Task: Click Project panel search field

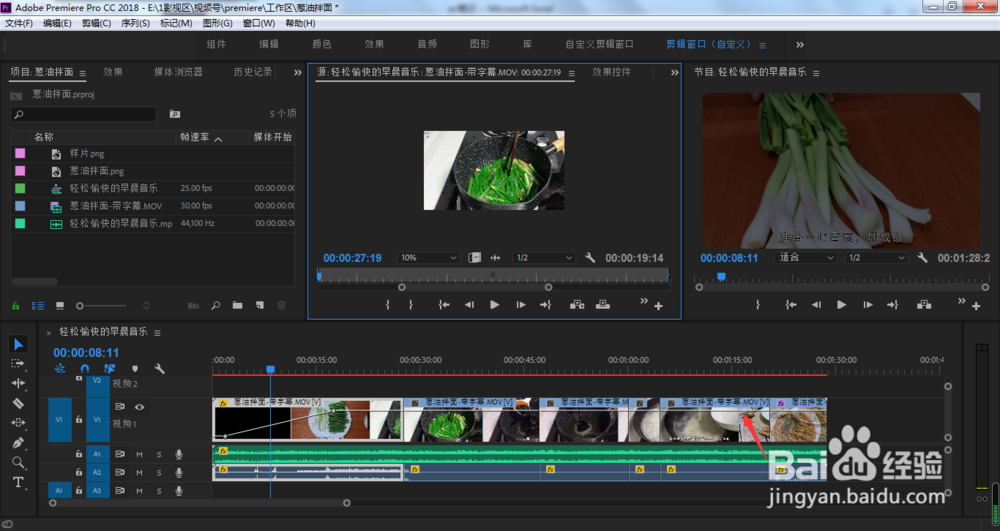Action: coord(84,114)
